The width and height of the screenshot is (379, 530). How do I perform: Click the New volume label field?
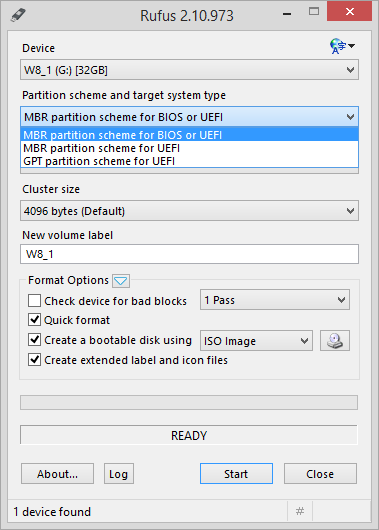[x=189, y=254]
